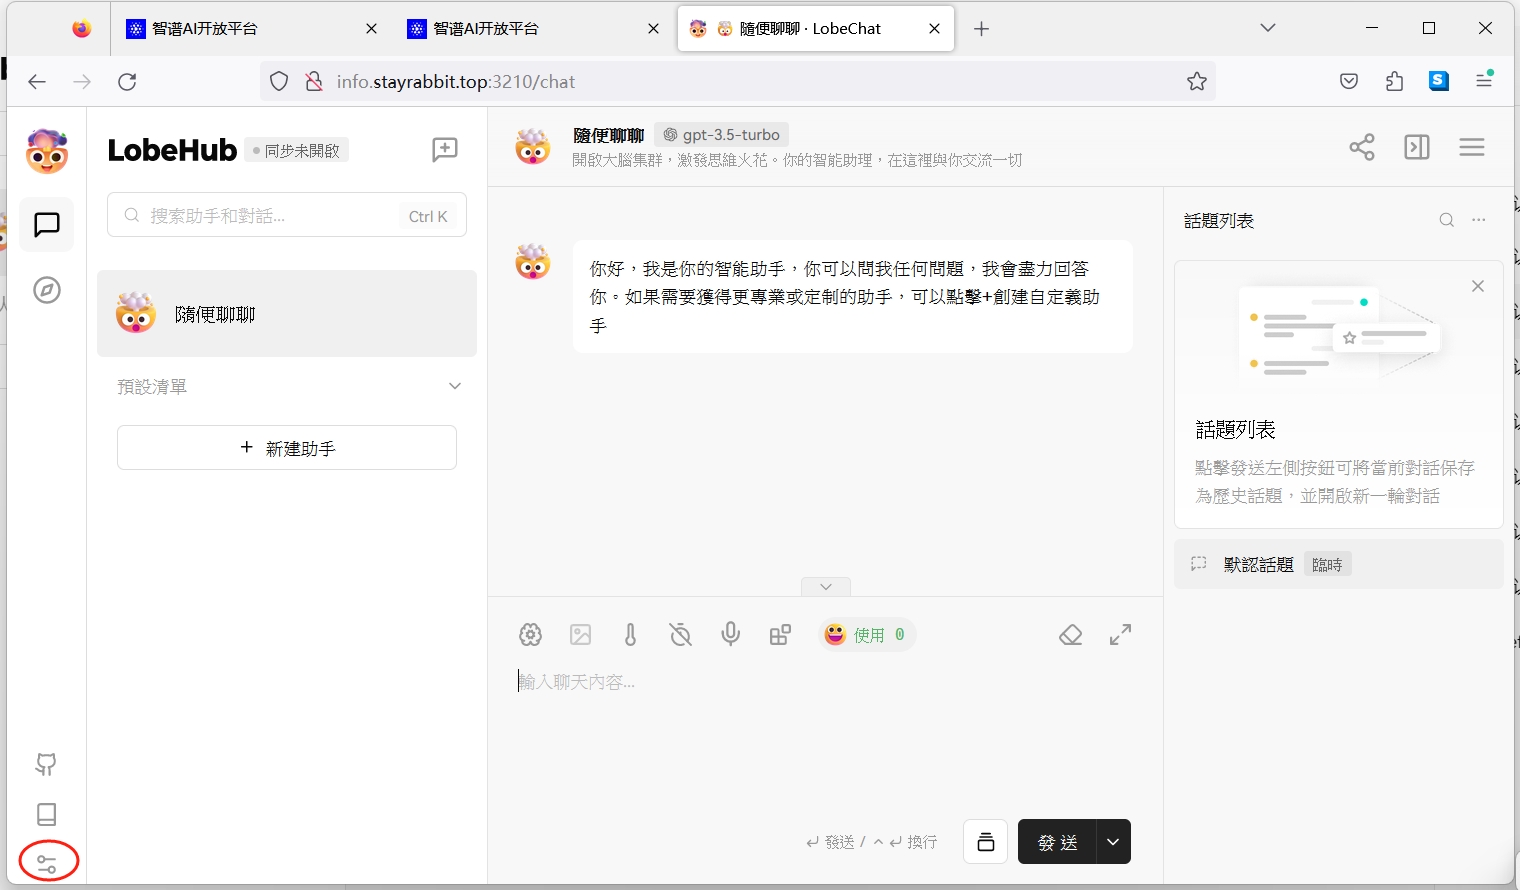Open the GitHub icon in sidebar
Screen dimensions: 1520x890
[47, 765]
